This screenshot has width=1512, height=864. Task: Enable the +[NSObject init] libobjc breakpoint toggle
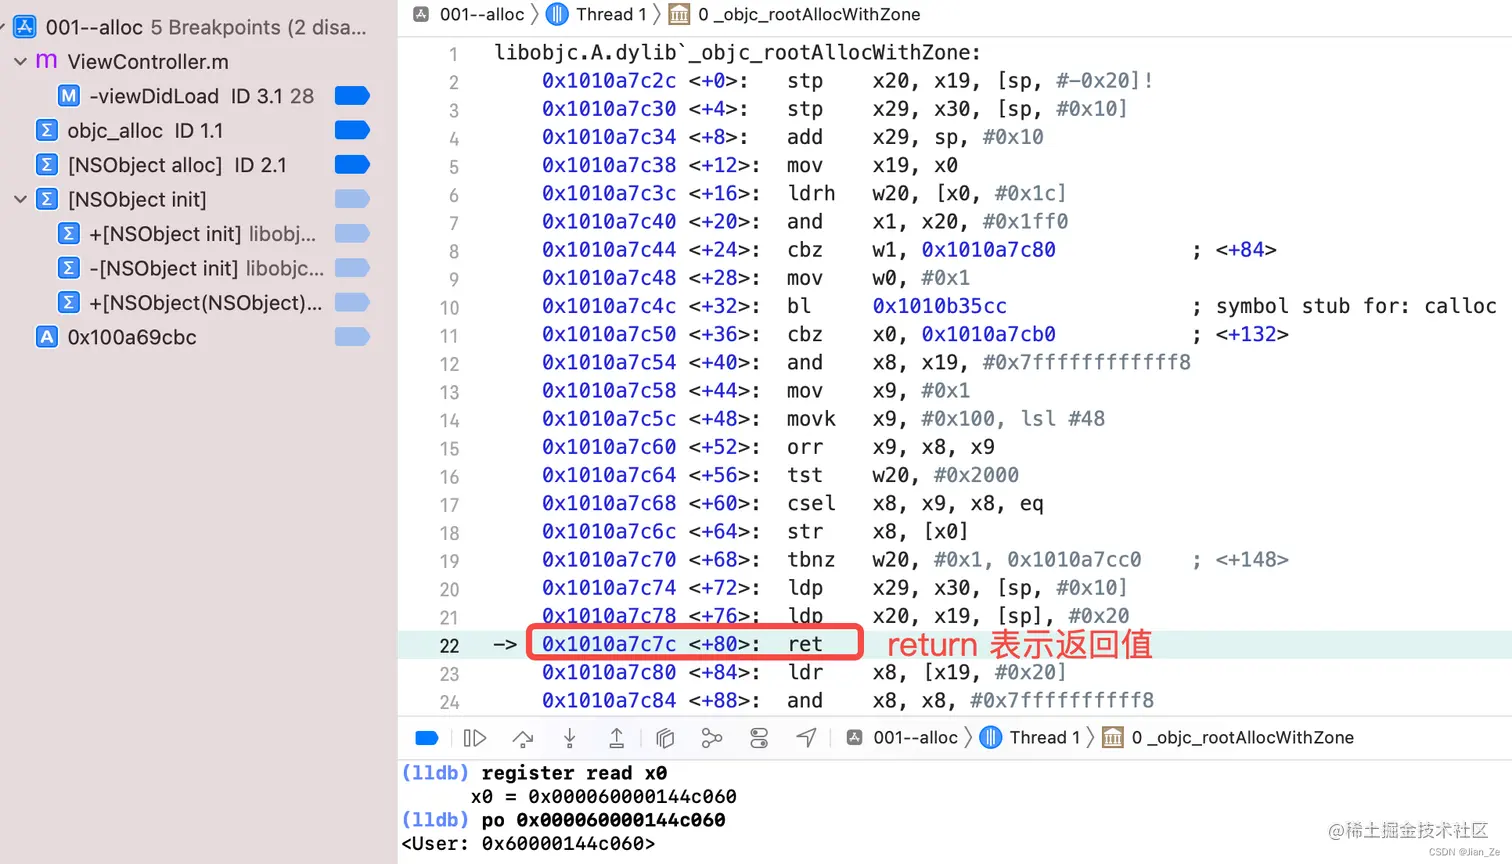pos(352,233)
